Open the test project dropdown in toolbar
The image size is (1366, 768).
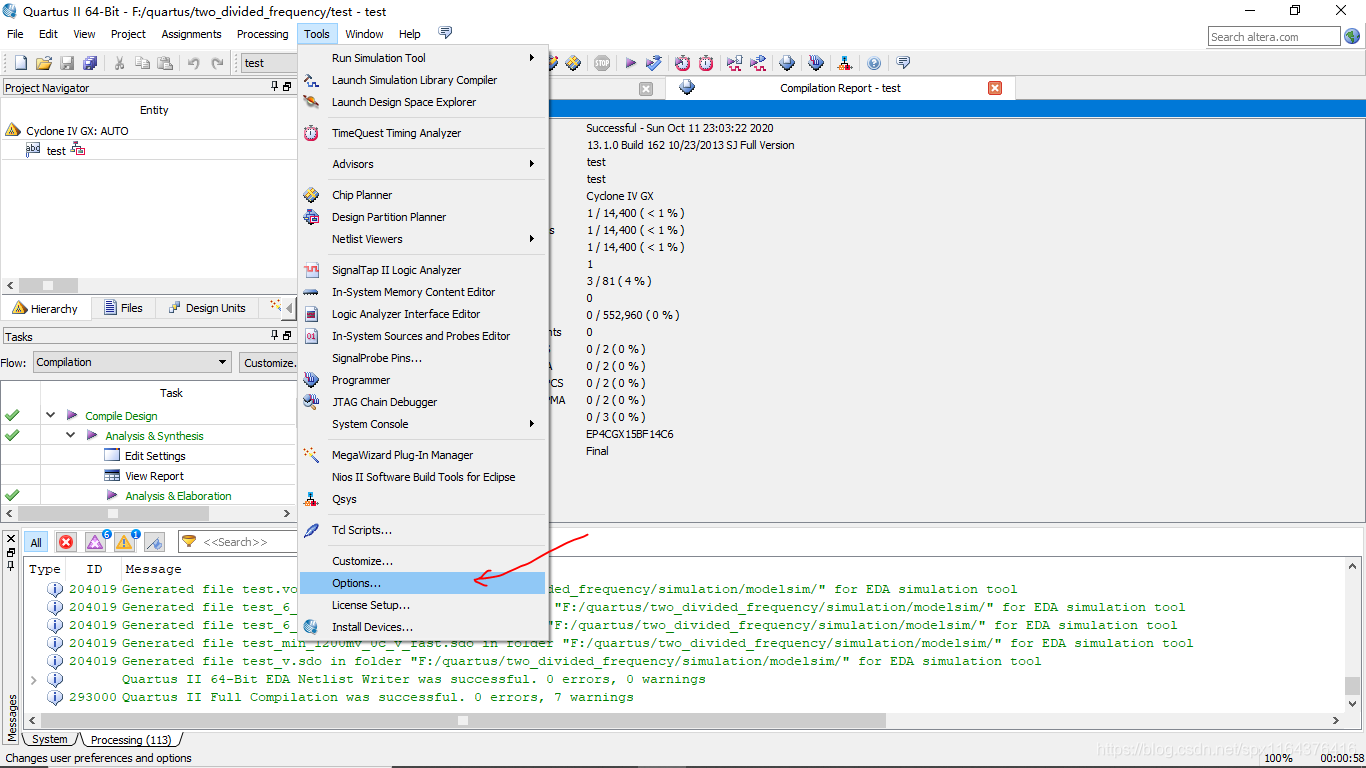coord(269,63)
